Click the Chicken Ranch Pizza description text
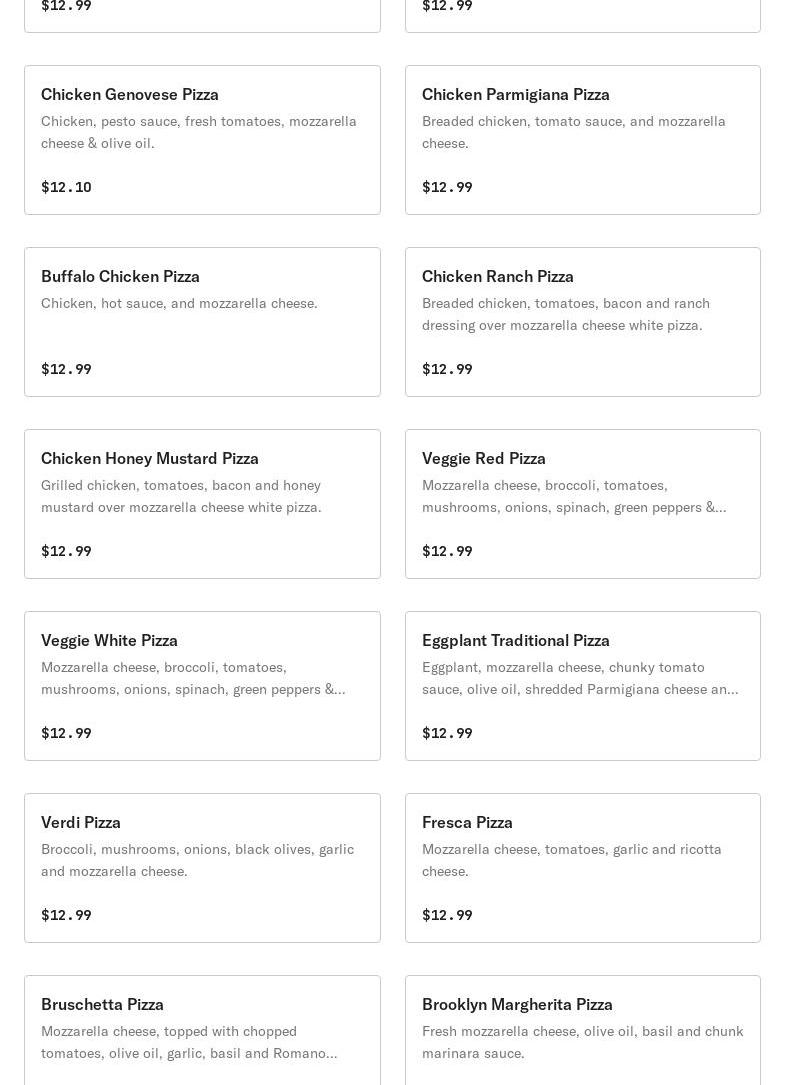 coord(565,314)
